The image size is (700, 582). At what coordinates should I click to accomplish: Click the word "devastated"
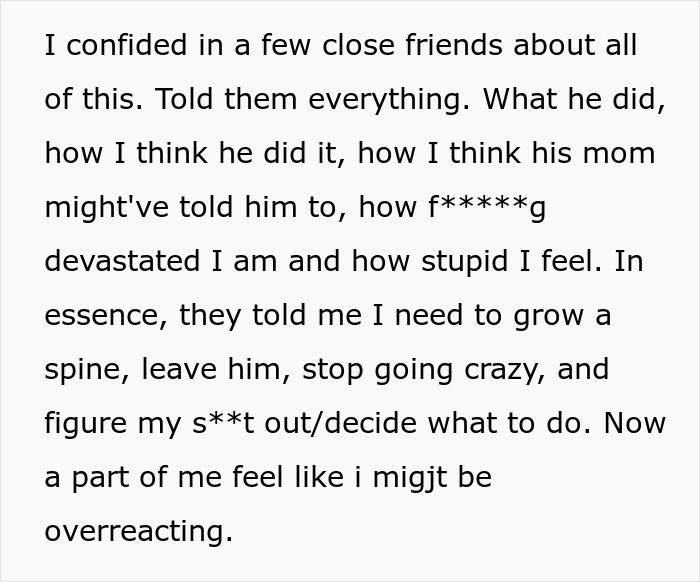pyautogui.click(x=122, y=261)
